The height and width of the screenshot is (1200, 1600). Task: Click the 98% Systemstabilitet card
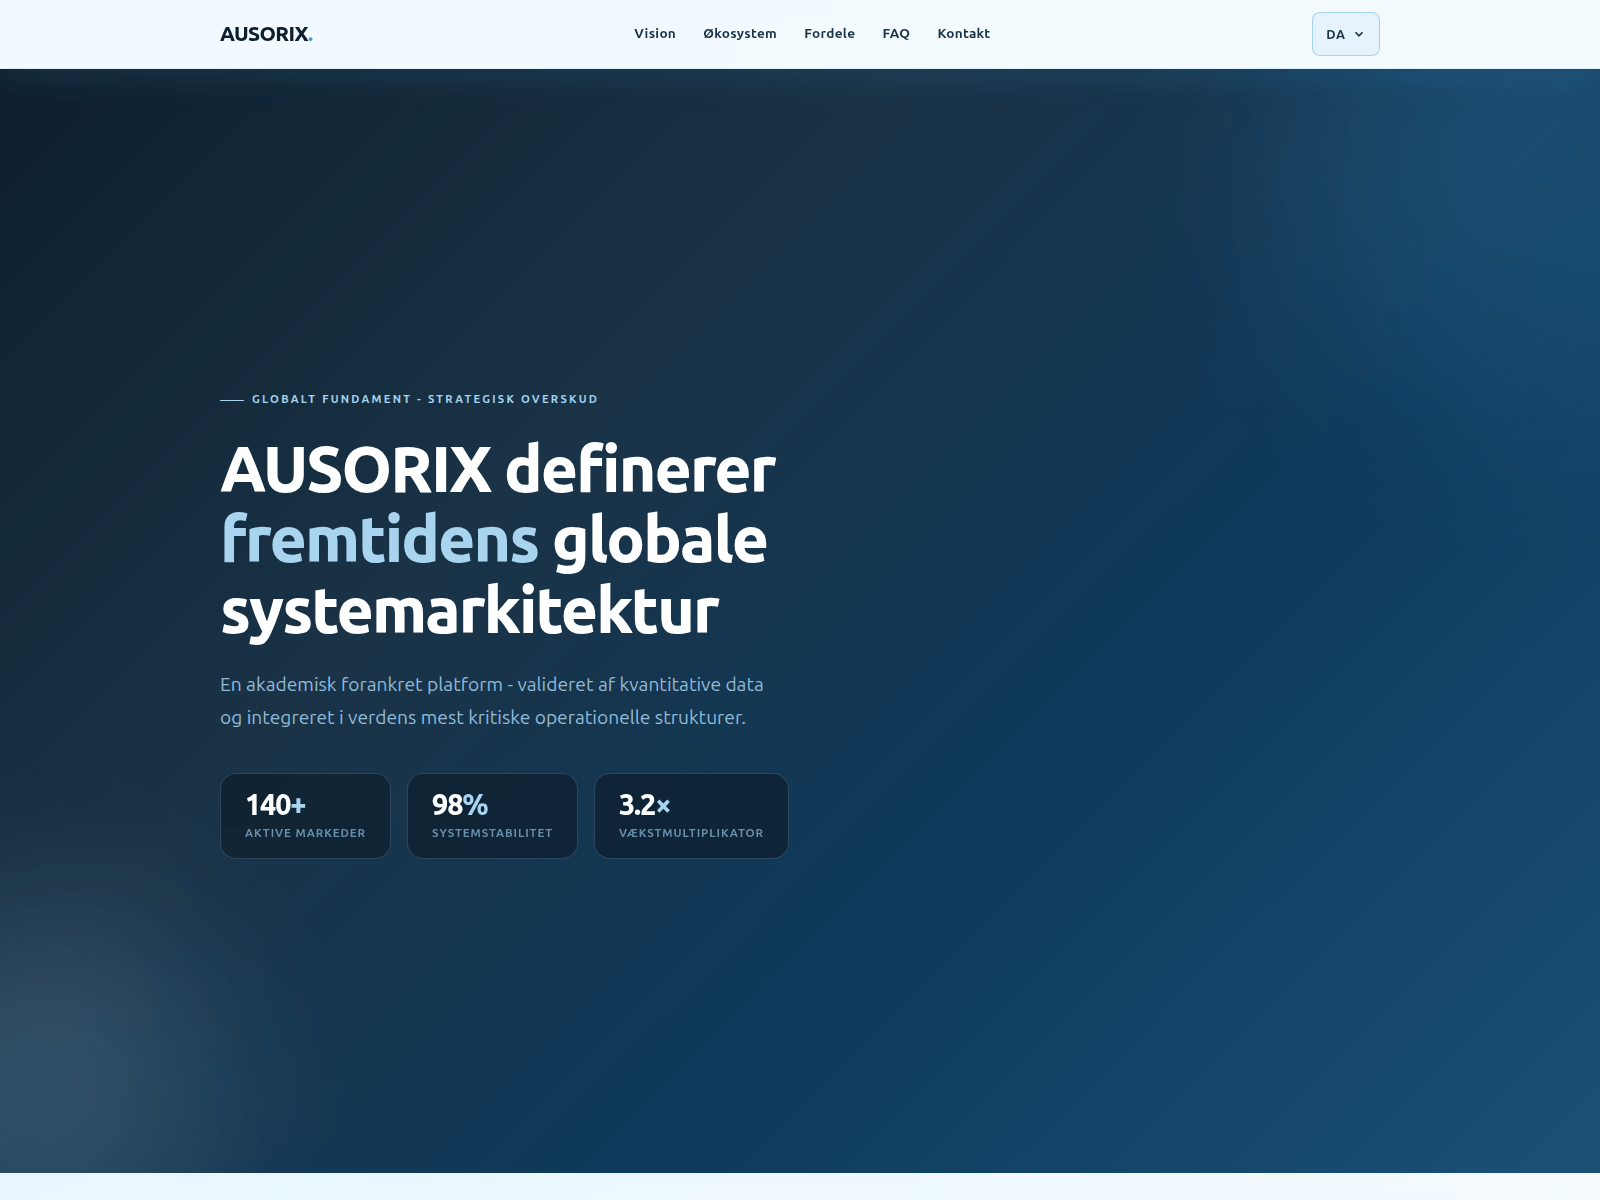click(492, 816)
